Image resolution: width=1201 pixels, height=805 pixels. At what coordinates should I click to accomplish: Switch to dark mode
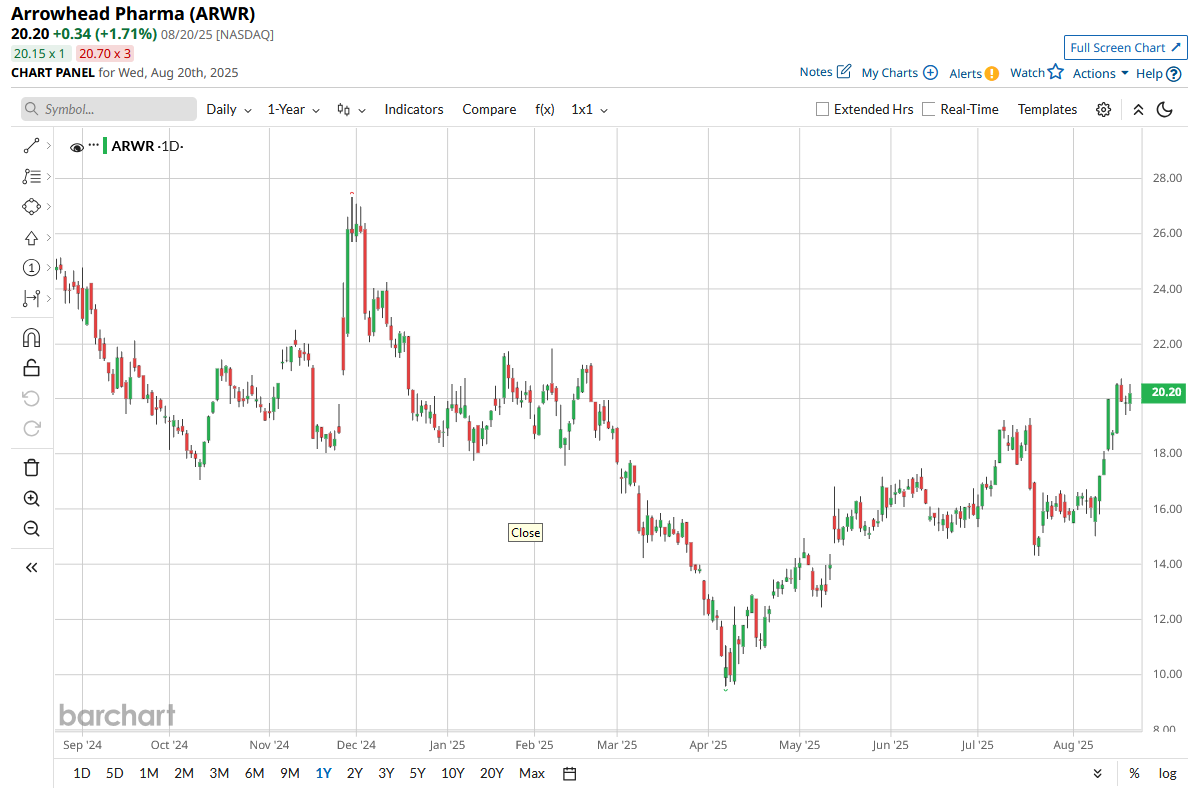click(1164, 110)
